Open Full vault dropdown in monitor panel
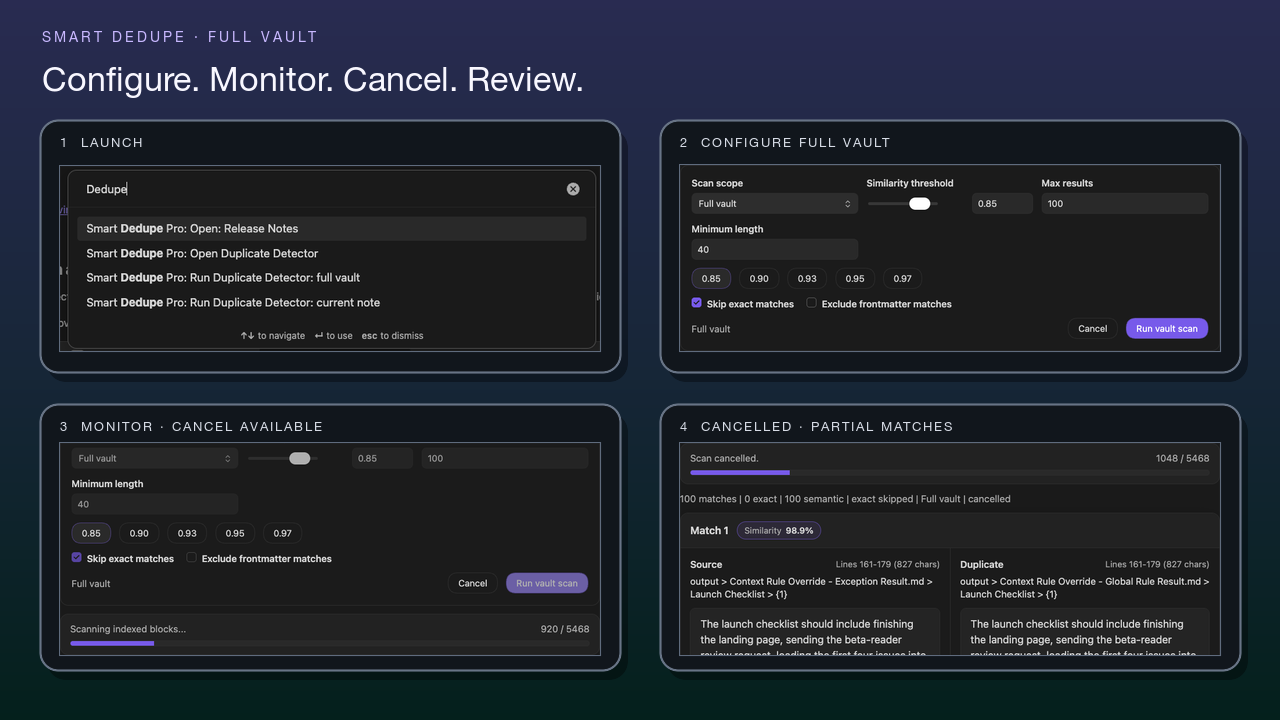 coord(155,458)
